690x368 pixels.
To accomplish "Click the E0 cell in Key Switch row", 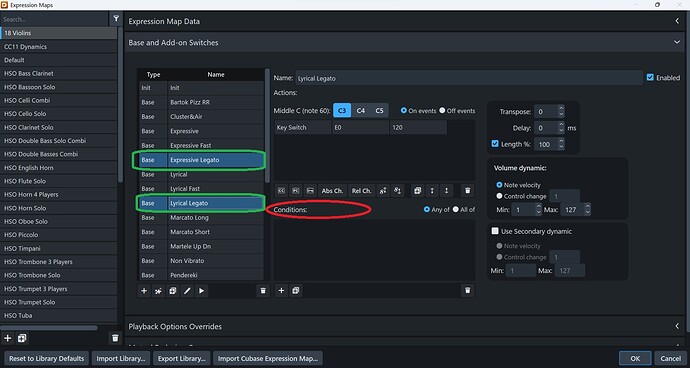I will pos(360,128).
